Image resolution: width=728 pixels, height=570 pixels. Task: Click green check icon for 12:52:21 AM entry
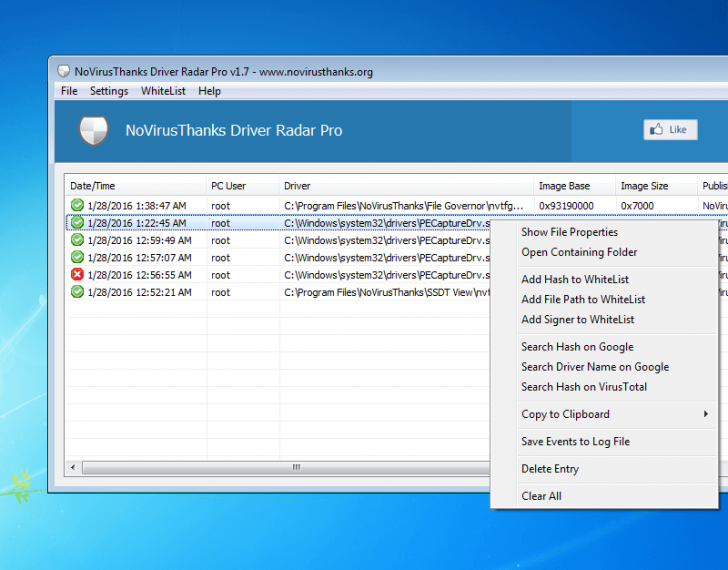[x=77, y=291]
